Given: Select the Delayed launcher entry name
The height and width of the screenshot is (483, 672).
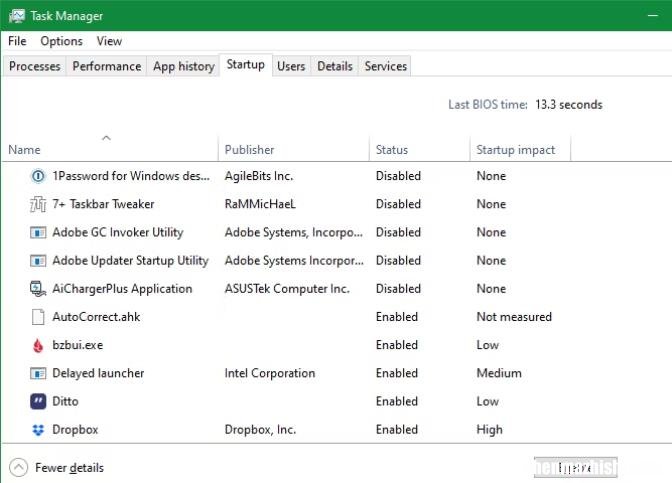Looking at the screenshot, I should click(x=98, y=373).
